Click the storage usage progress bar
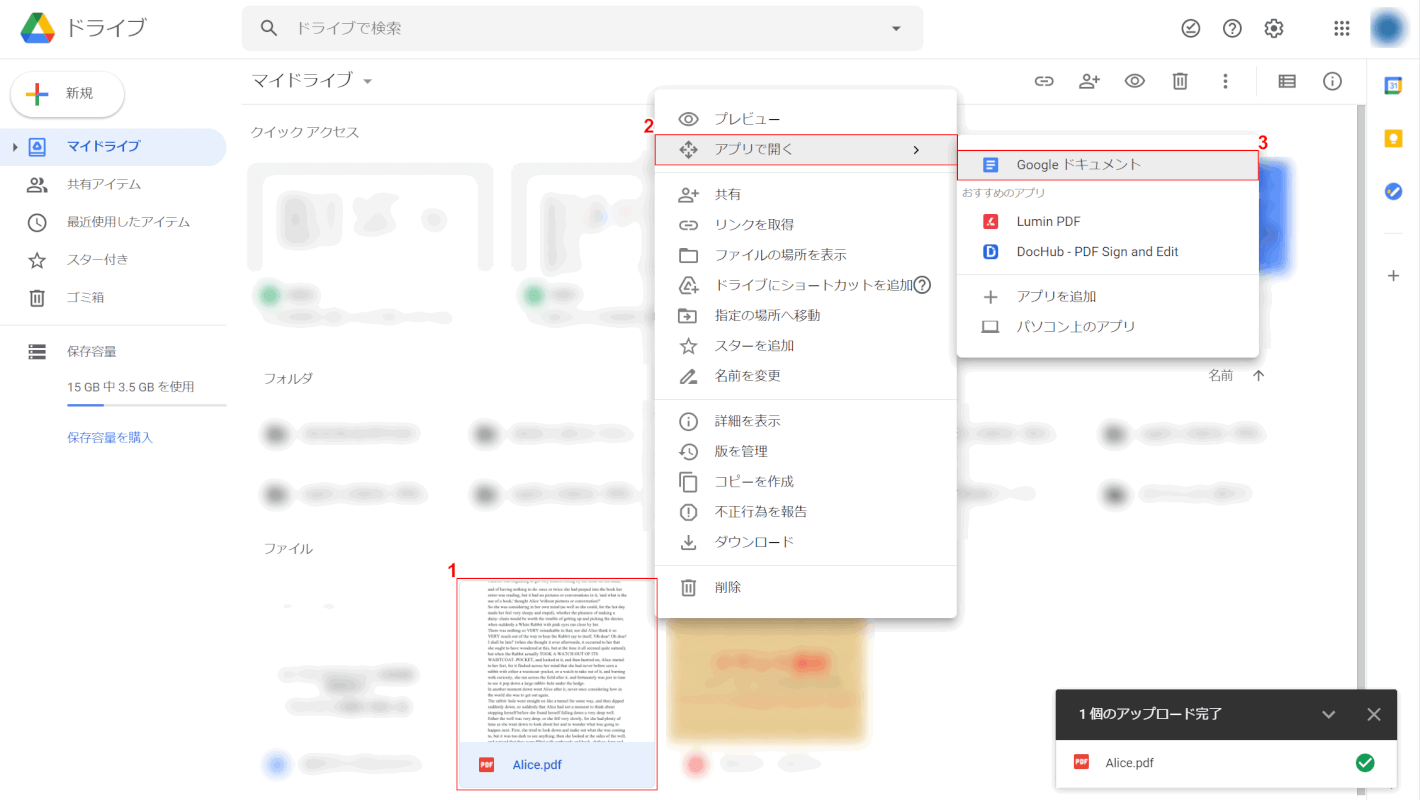The height and width of the screenshot is (800, 1420). tap(146, 405)
